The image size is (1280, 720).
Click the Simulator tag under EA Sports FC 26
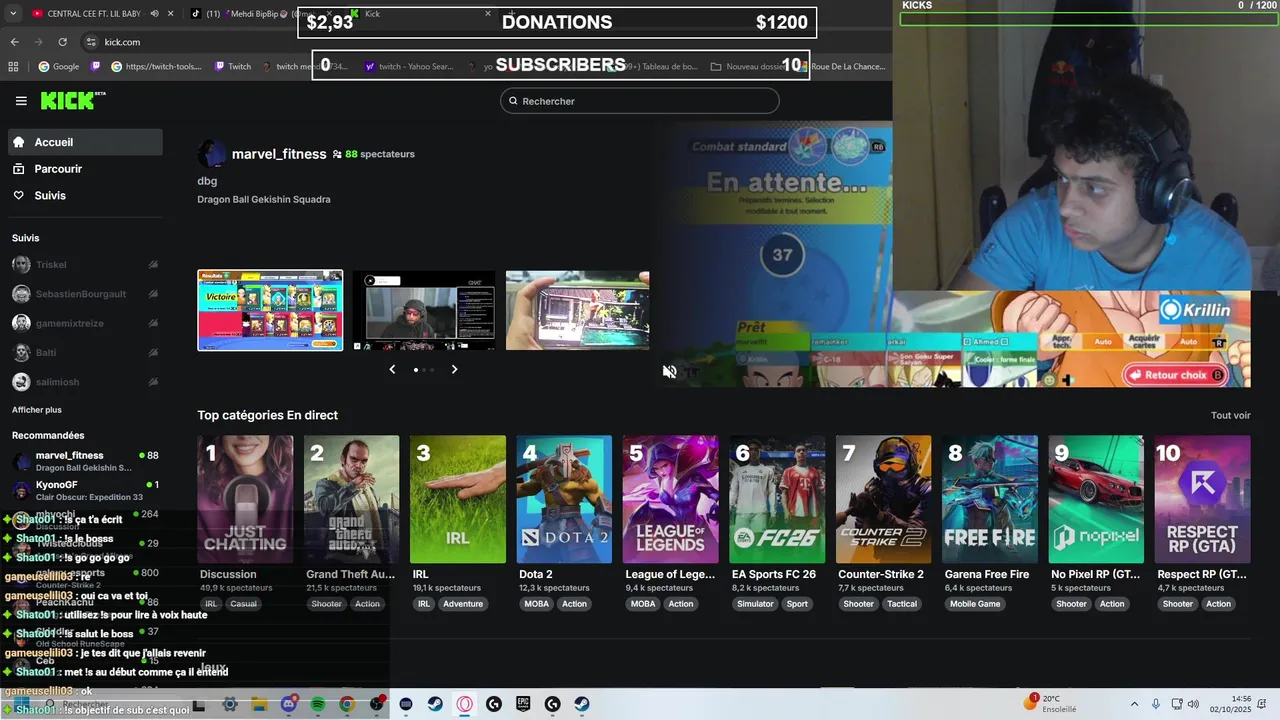[x=755, y=604]
